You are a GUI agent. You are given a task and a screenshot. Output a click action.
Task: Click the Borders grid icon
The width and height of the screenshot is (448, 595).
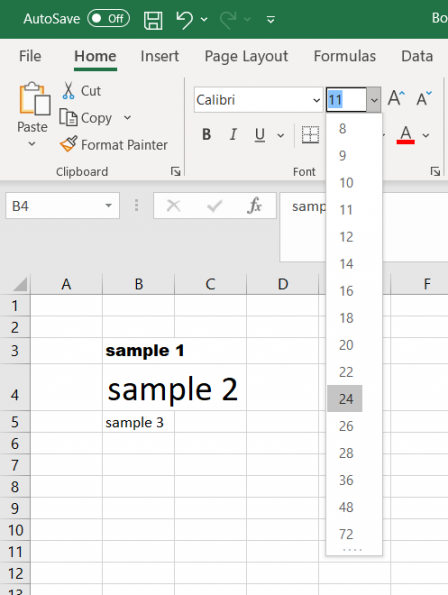(310, 134)
